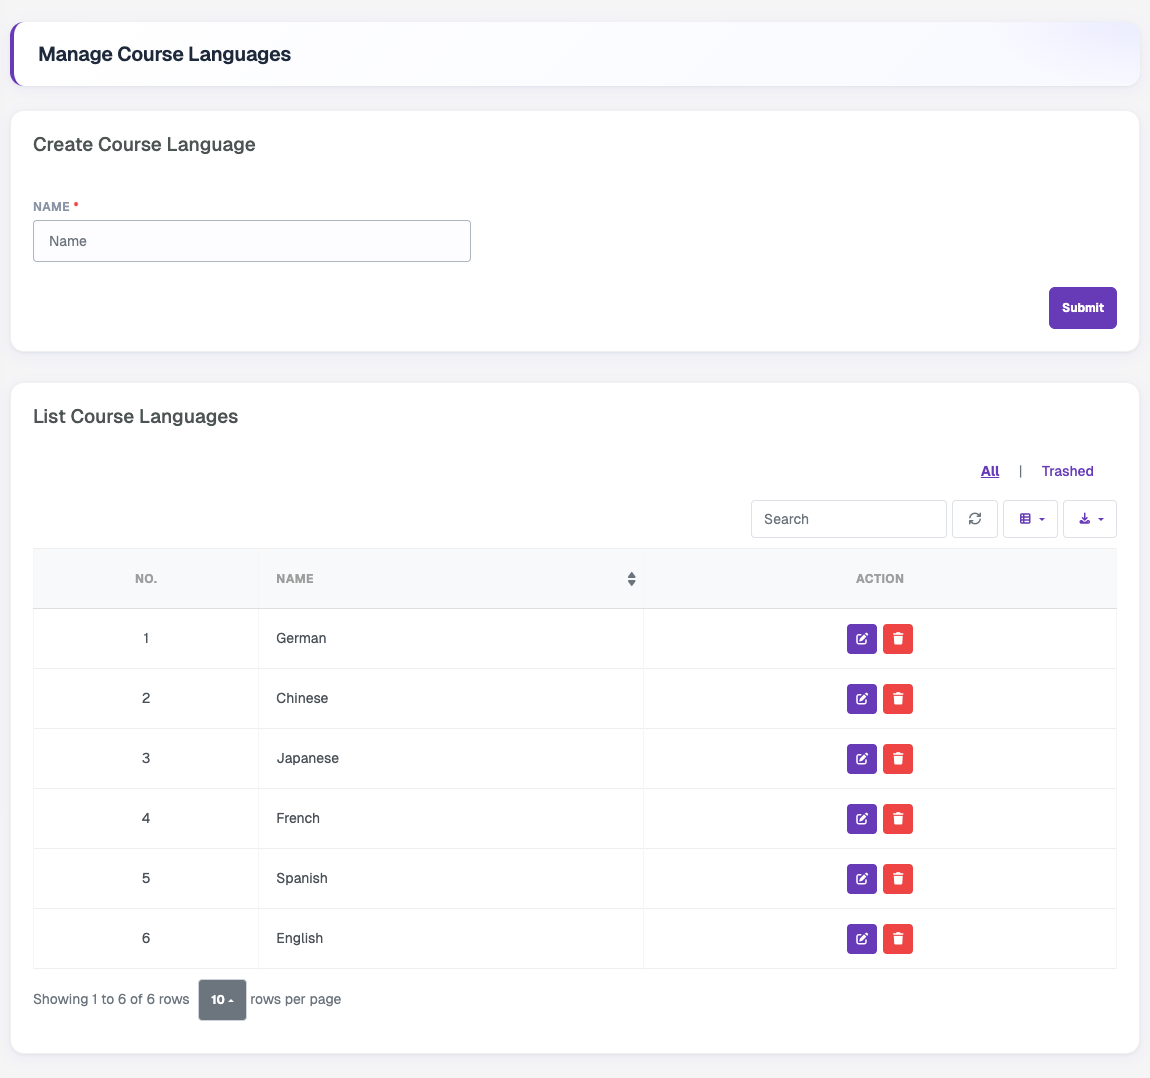Click into the table Search box

(x=849, y=519)
